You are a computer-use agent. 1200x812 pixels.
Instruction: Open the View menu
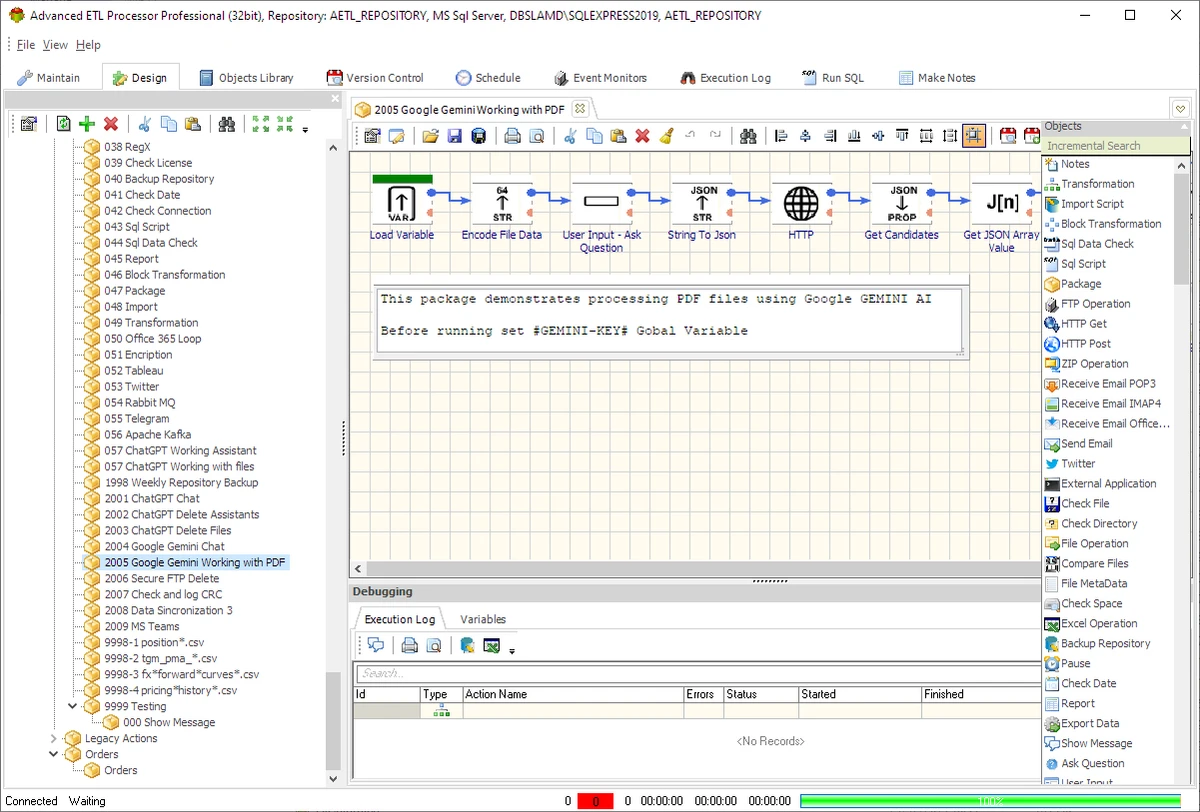click(x=55, y=45)
